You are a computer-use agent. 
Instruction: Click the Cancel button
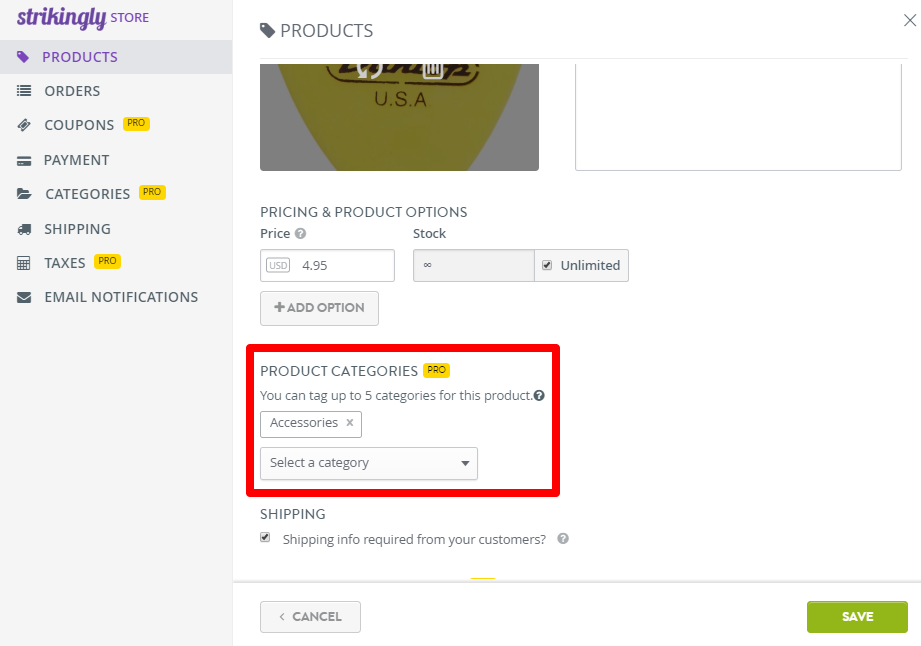click(310, 617)
